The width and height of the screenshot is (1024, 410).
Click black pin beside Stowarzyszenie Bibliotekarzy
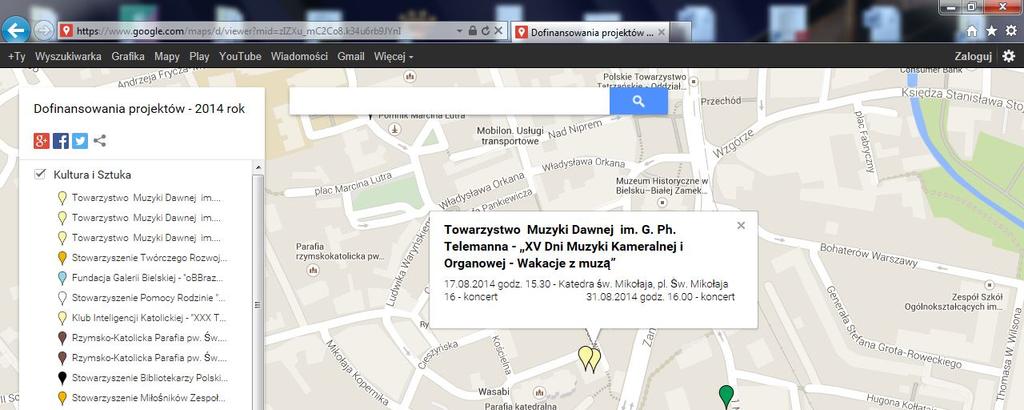point(62,377)
